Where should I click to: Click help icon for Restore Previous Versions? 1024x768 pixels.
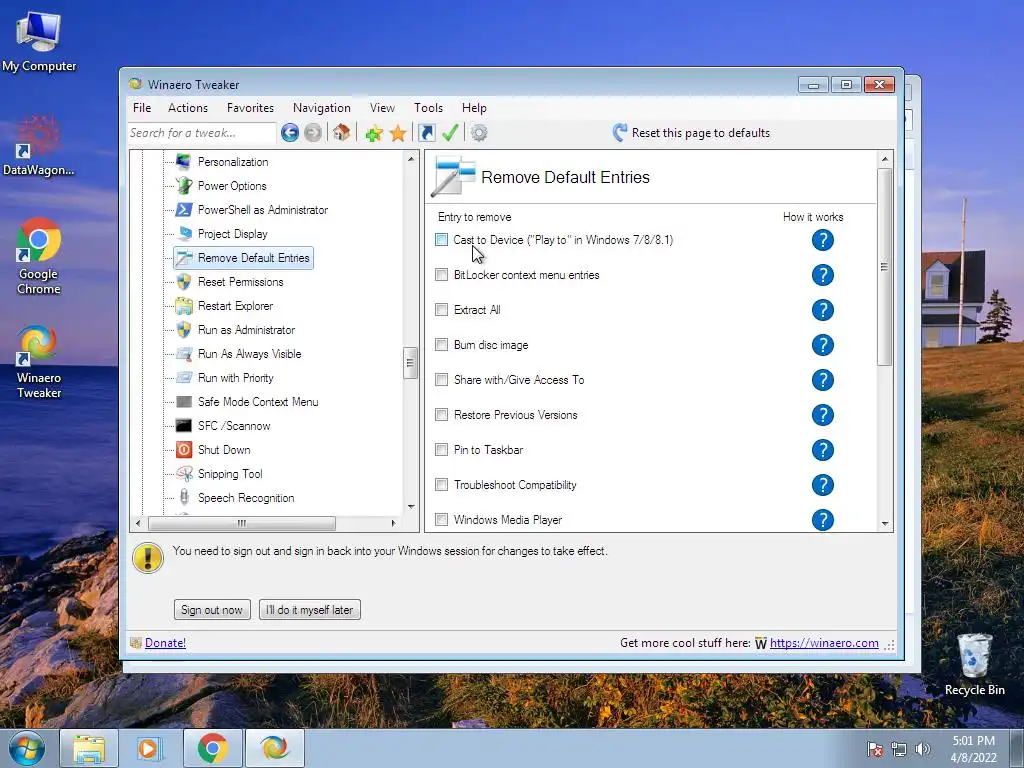pyautogui.click(x=823, y=415)
